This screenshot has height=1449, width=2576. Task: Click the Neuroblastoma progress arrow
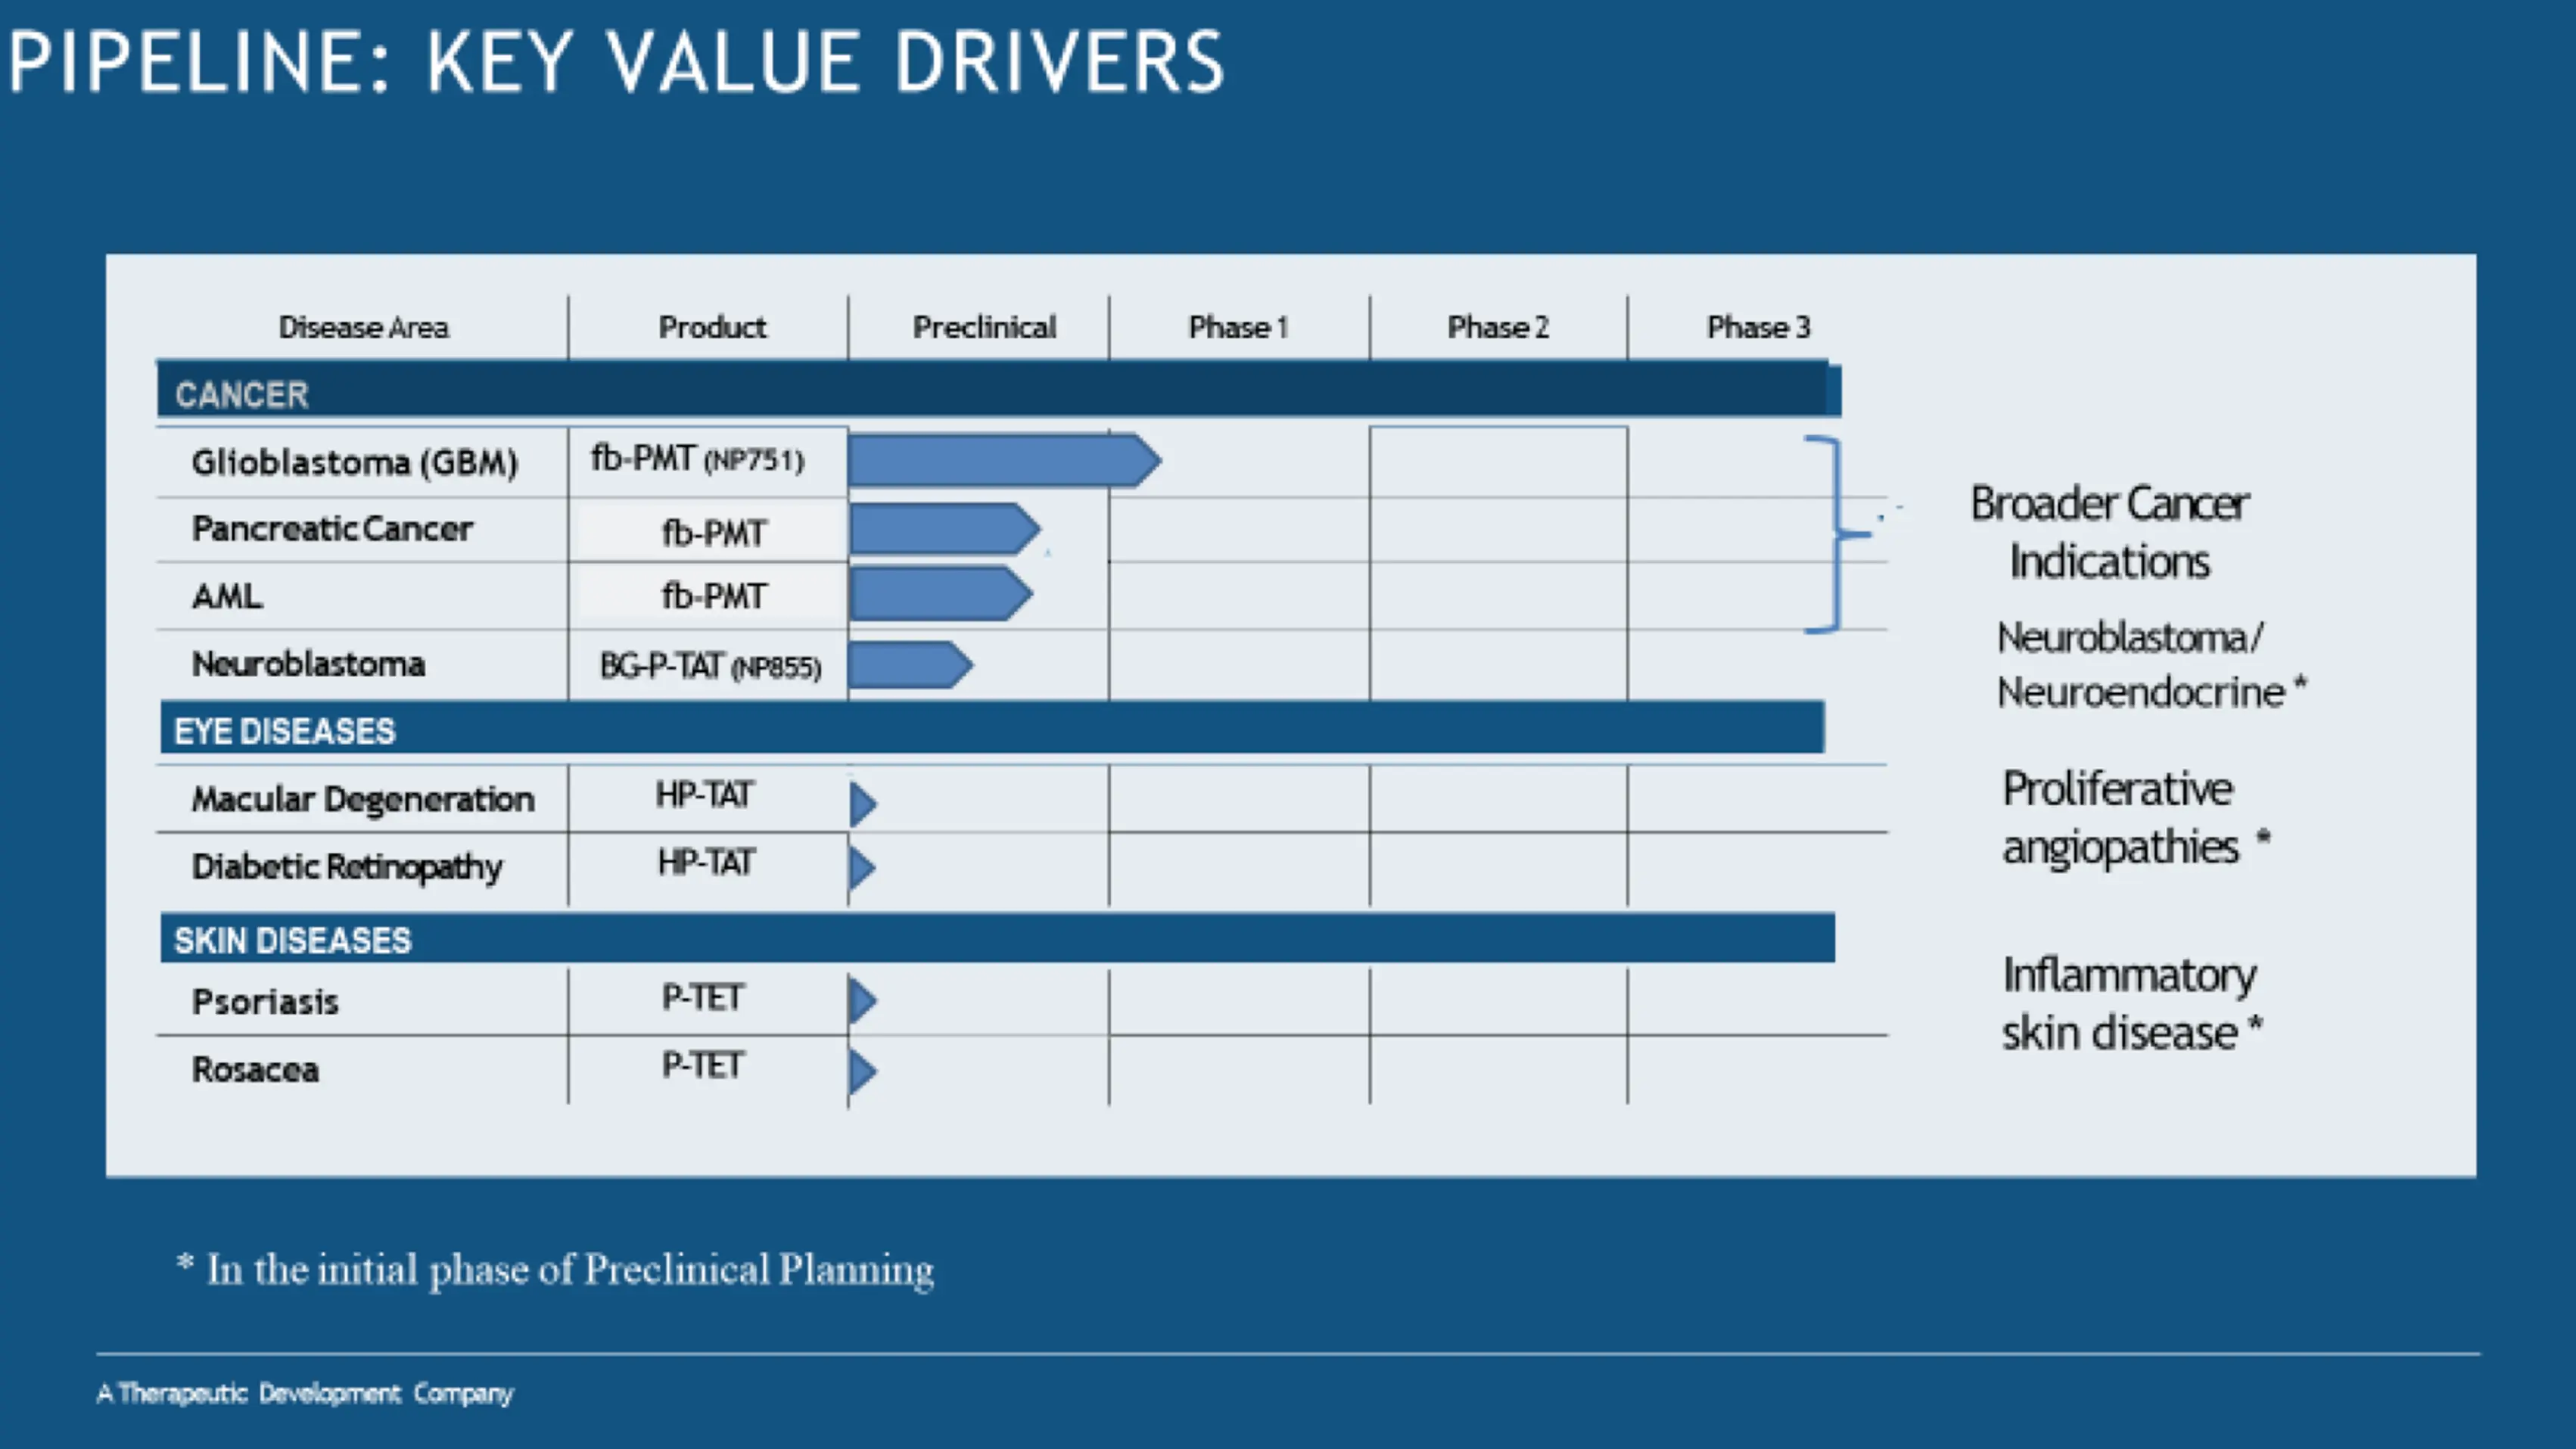tap(910, 665)
